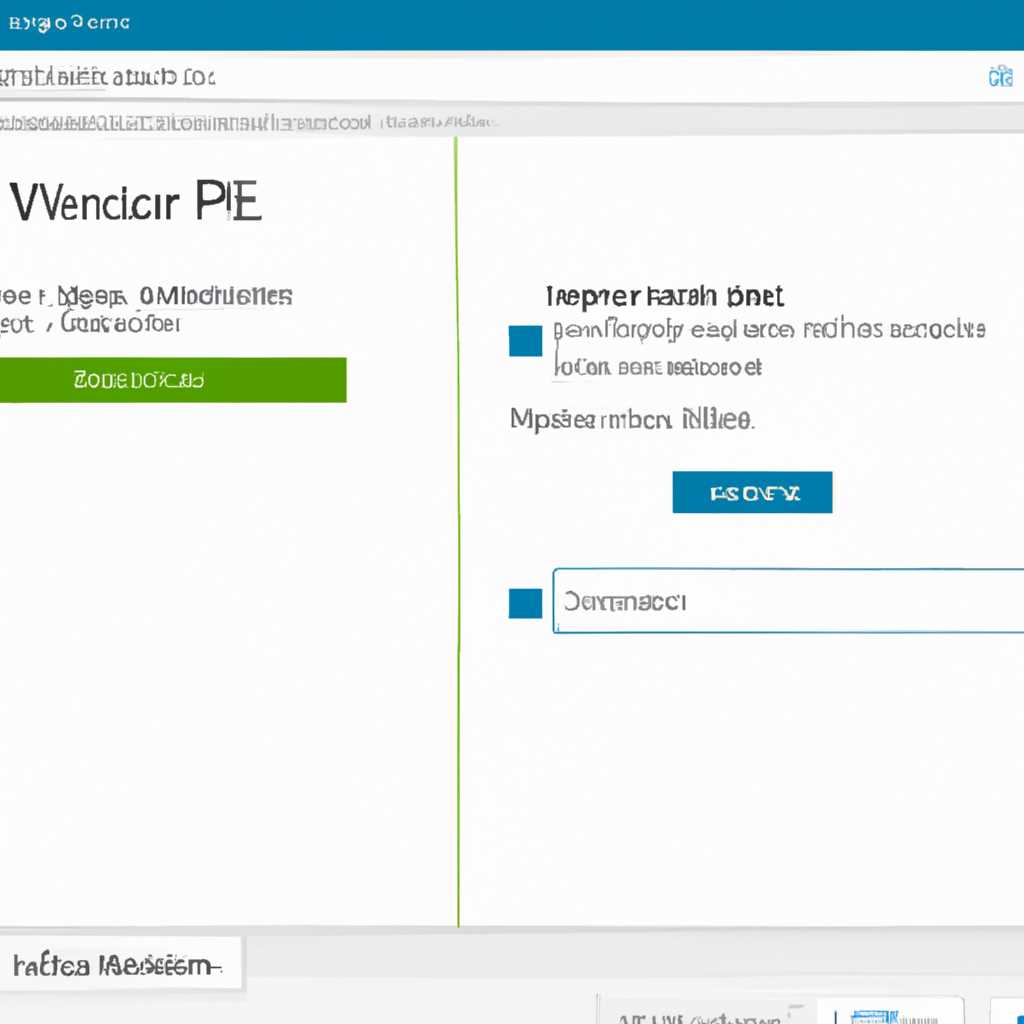Tick the blue checkbox beside the paragraph text

pos(526,341)
